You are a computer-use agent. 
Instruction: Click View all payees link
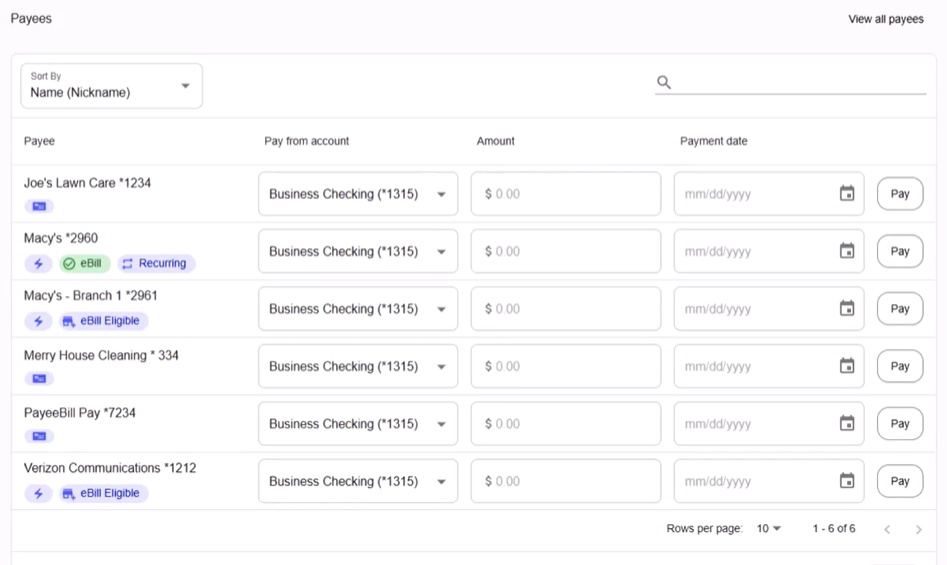click(885, 19)
